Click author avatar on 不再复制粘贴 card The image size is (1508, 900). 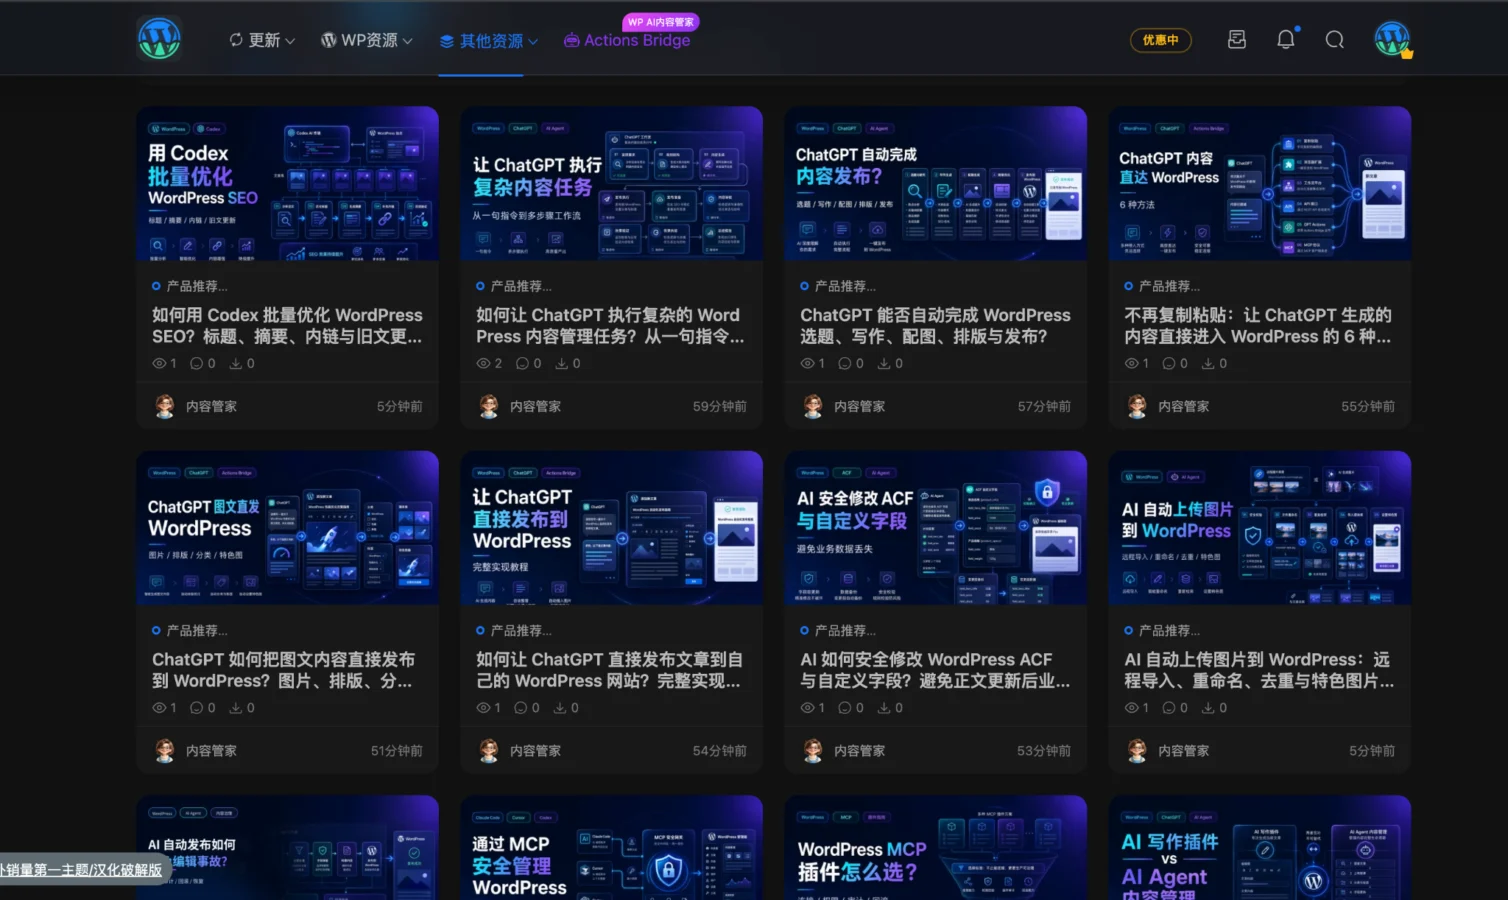click(1137, 406)
